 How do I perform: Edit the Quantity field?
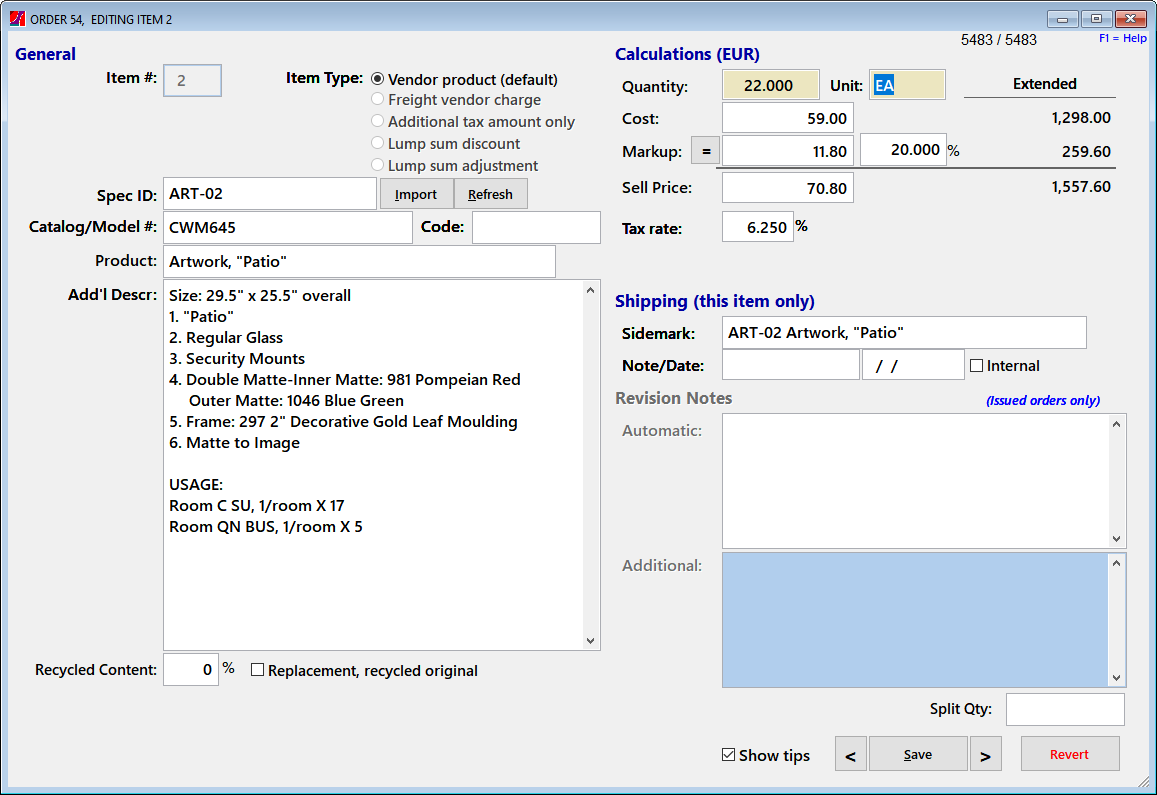(x=770, y=85)
